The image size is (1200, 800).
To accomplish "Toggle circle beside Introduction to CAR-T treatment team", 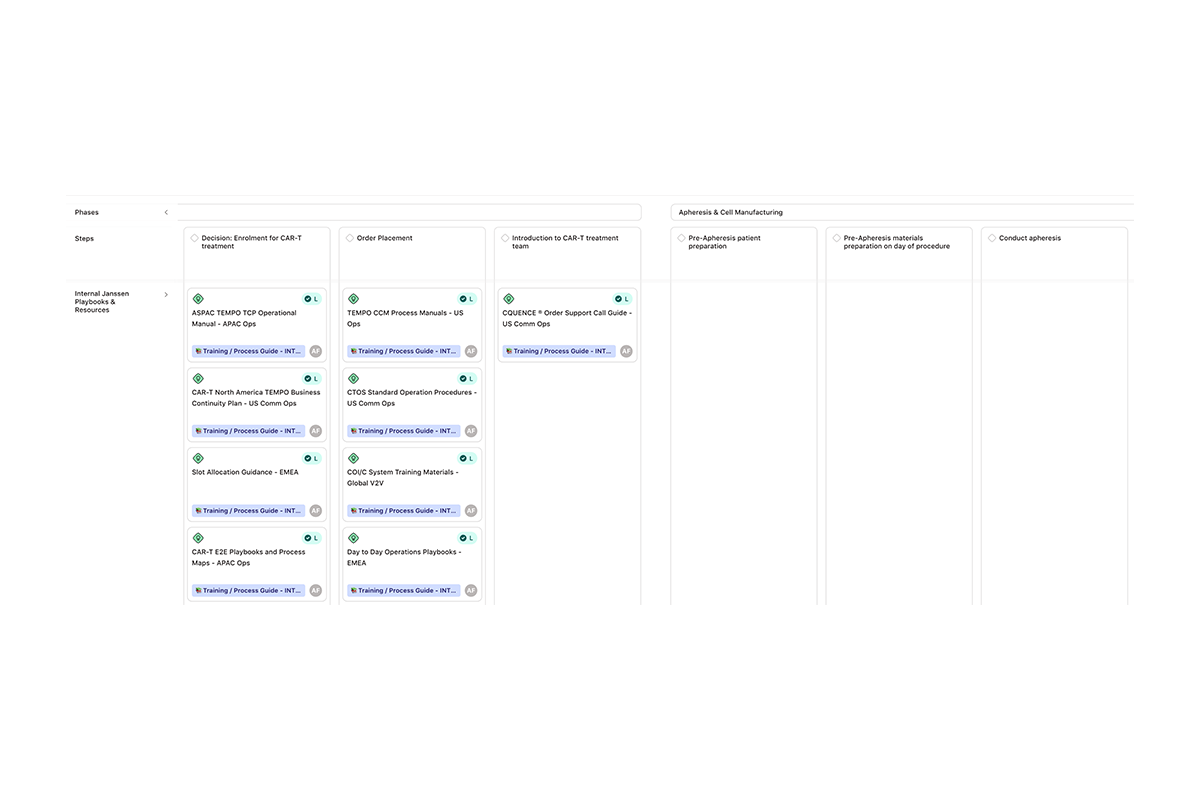I will [x=505, y=239].
